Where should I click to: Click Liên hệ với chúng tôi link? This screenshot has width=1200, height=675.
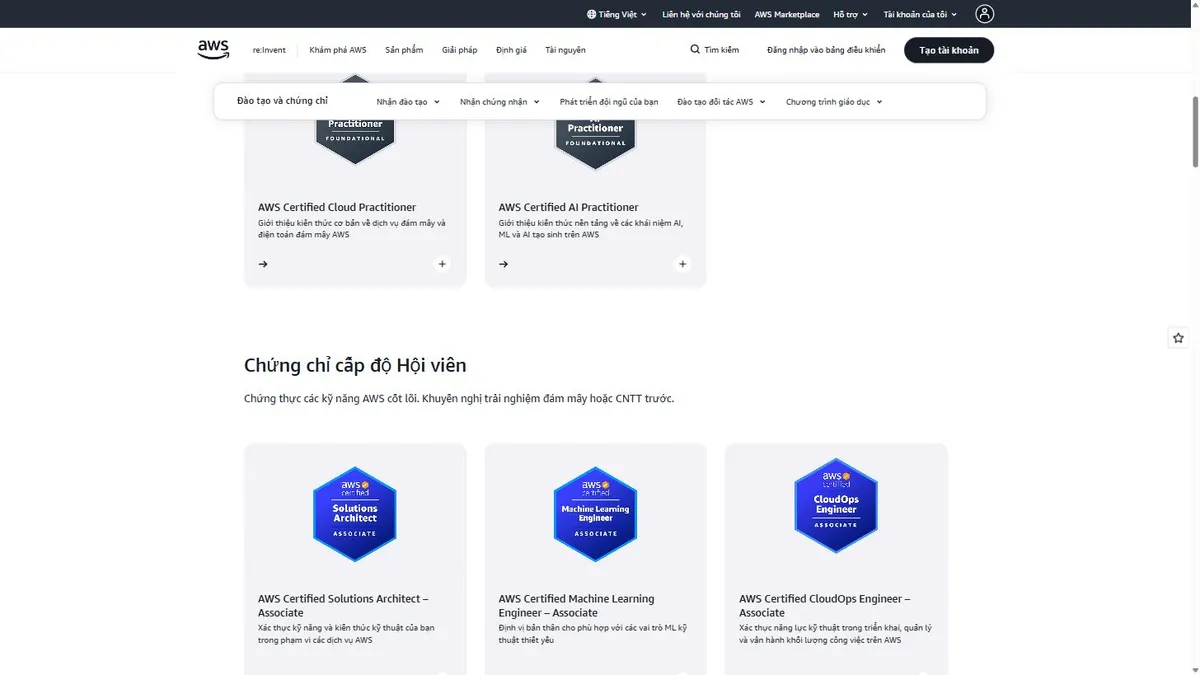point(701,15)
